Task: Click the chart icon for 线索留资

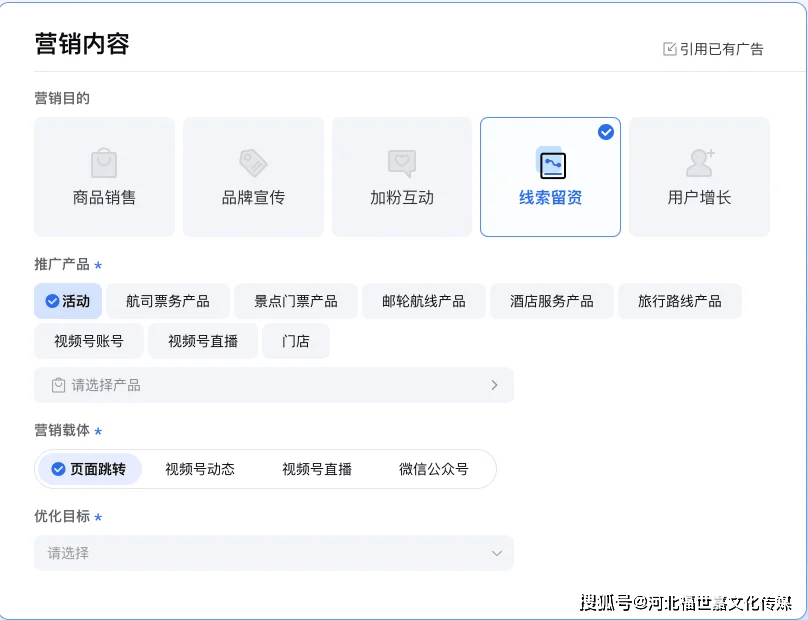Action: click(x=551, y=164)
